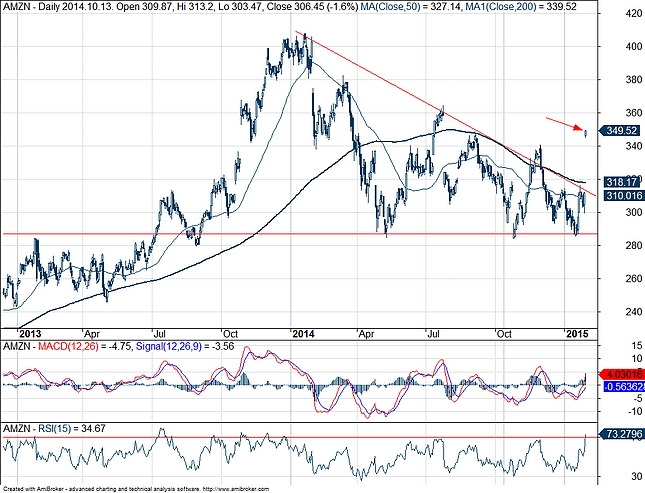Click the 2014 year label on time axis
The image size is (645, 493).
click(x=304, y=333)
